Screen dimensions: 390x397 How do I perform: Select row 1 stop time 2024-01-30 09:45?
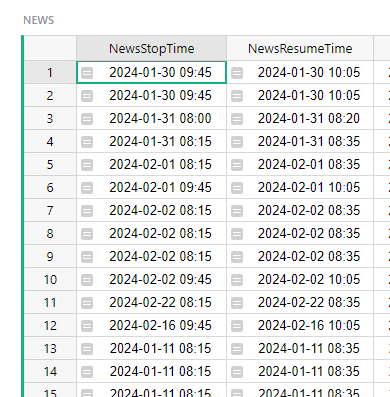click(x=151, y=72)
